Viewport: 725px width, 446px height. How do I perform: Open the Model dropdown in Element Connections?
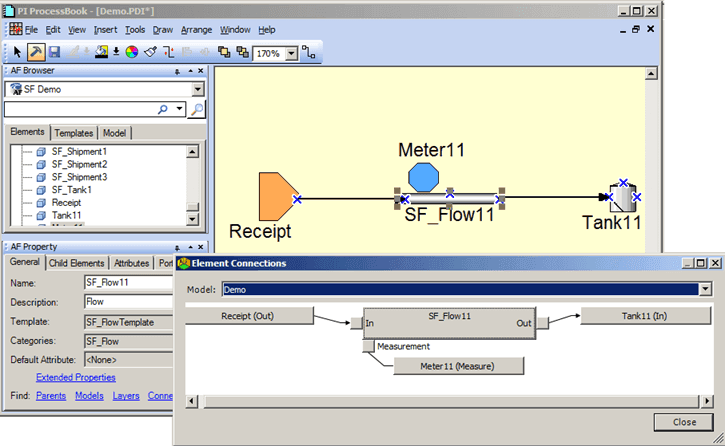tap(705, 289)
